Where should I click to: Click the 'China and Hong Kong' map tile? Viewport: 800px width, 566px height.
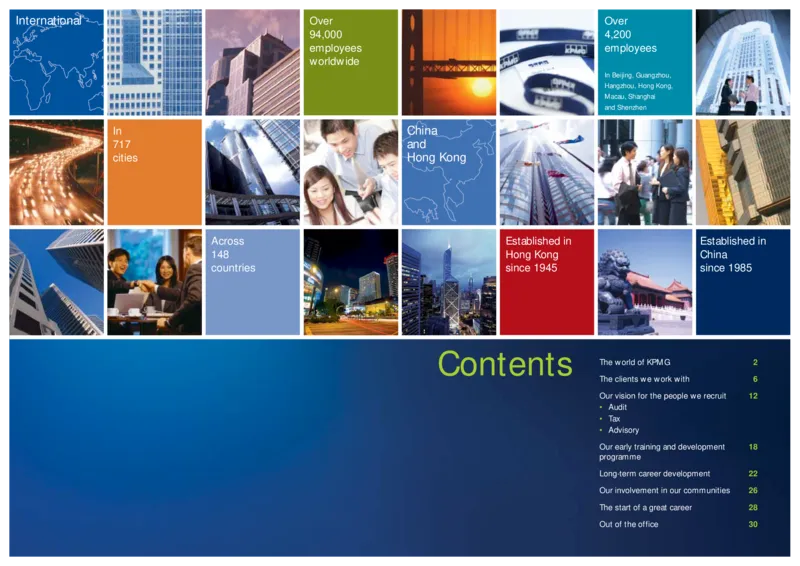click(x=448, y=172)
